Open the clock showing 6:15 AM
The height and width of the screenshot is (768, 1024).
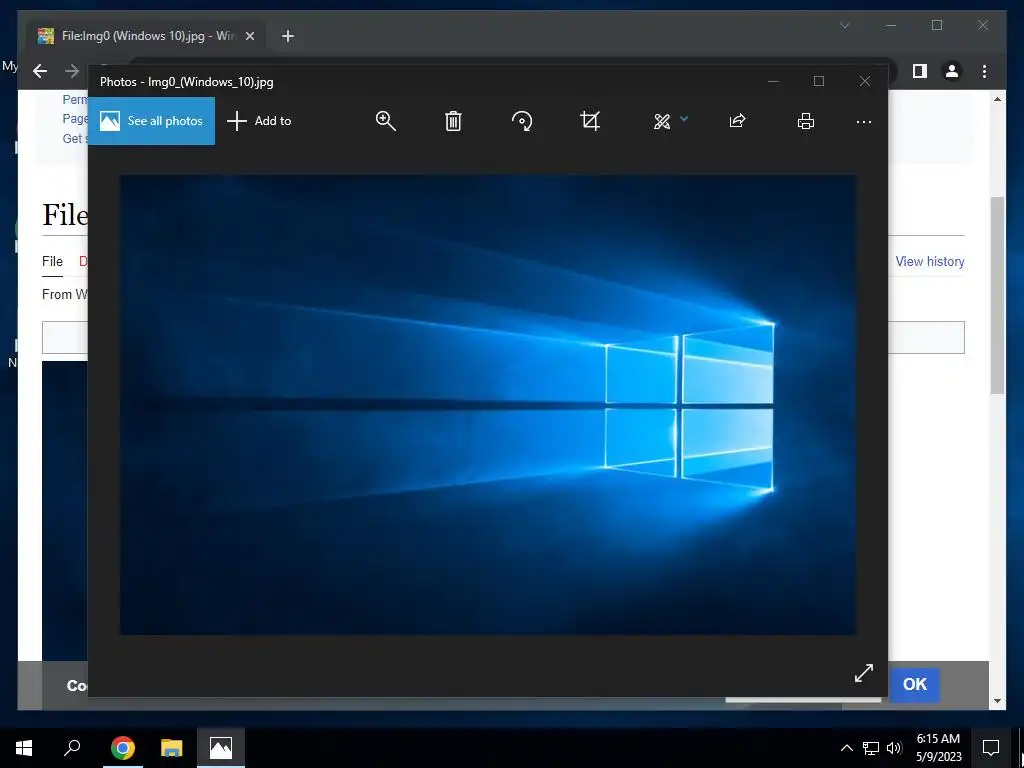[938, 748]
